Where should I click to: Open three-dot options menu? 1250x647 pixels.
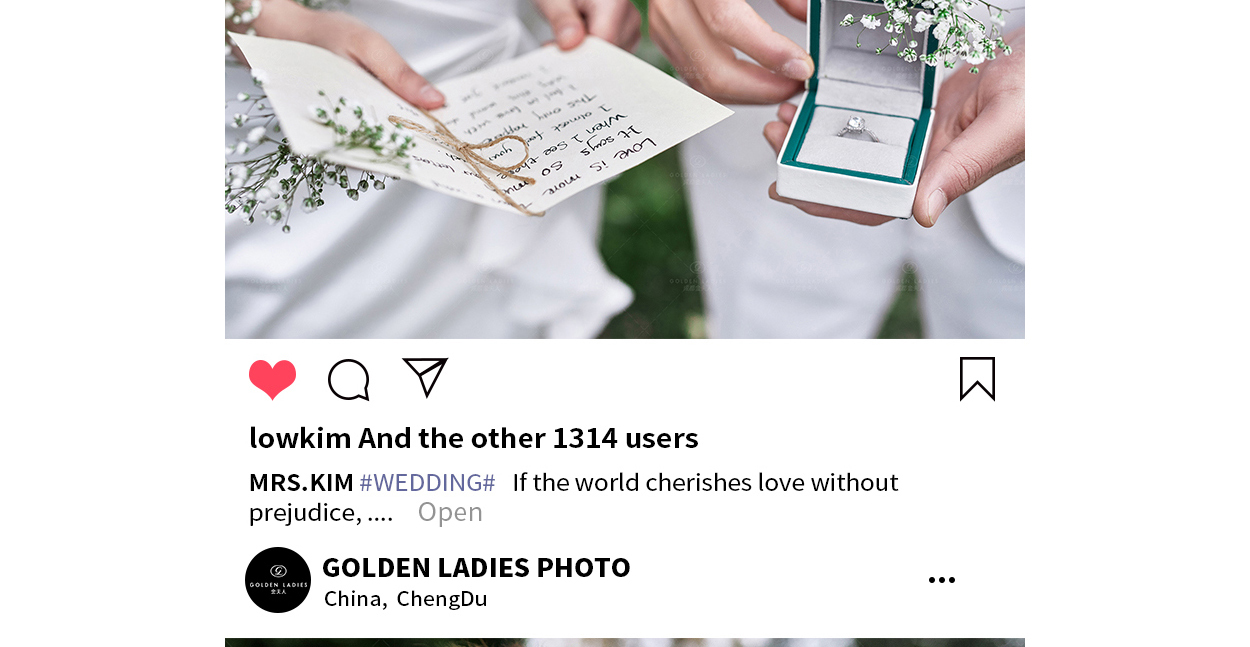(x=942, y=580)
